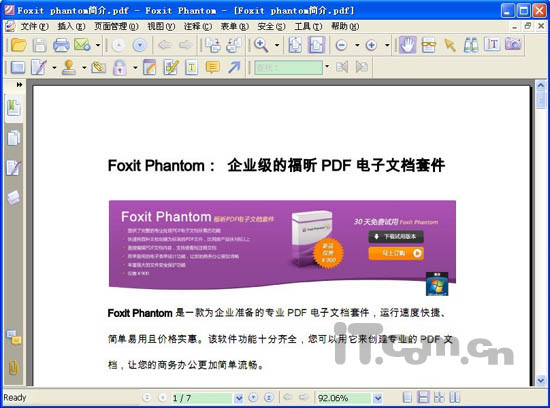Viewport: 550px width, 408px height.
Task: Open the Attachments paperclip panel in sidebar
Action: tap(14, 368)
